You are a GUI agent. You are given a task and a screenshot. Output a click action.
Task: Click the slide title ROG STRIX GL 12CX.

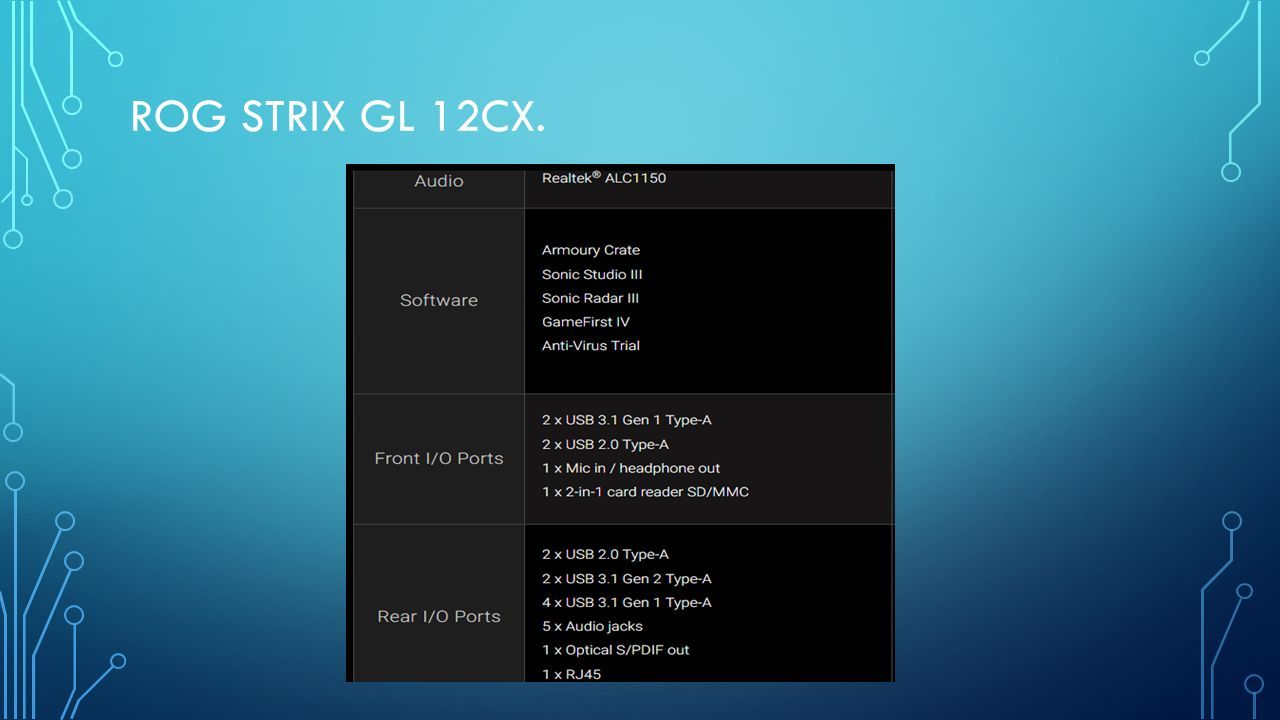[x=338, y=118]
